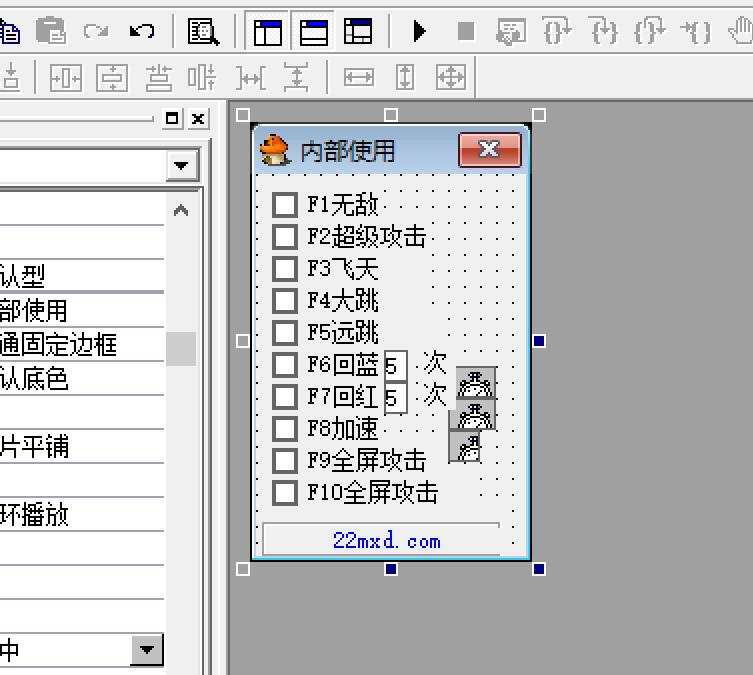Expand the dropdown arrow beside 中 at panel bottom
Image resolution: width=753 pixels, height=675 pixels.
point(147,650)
